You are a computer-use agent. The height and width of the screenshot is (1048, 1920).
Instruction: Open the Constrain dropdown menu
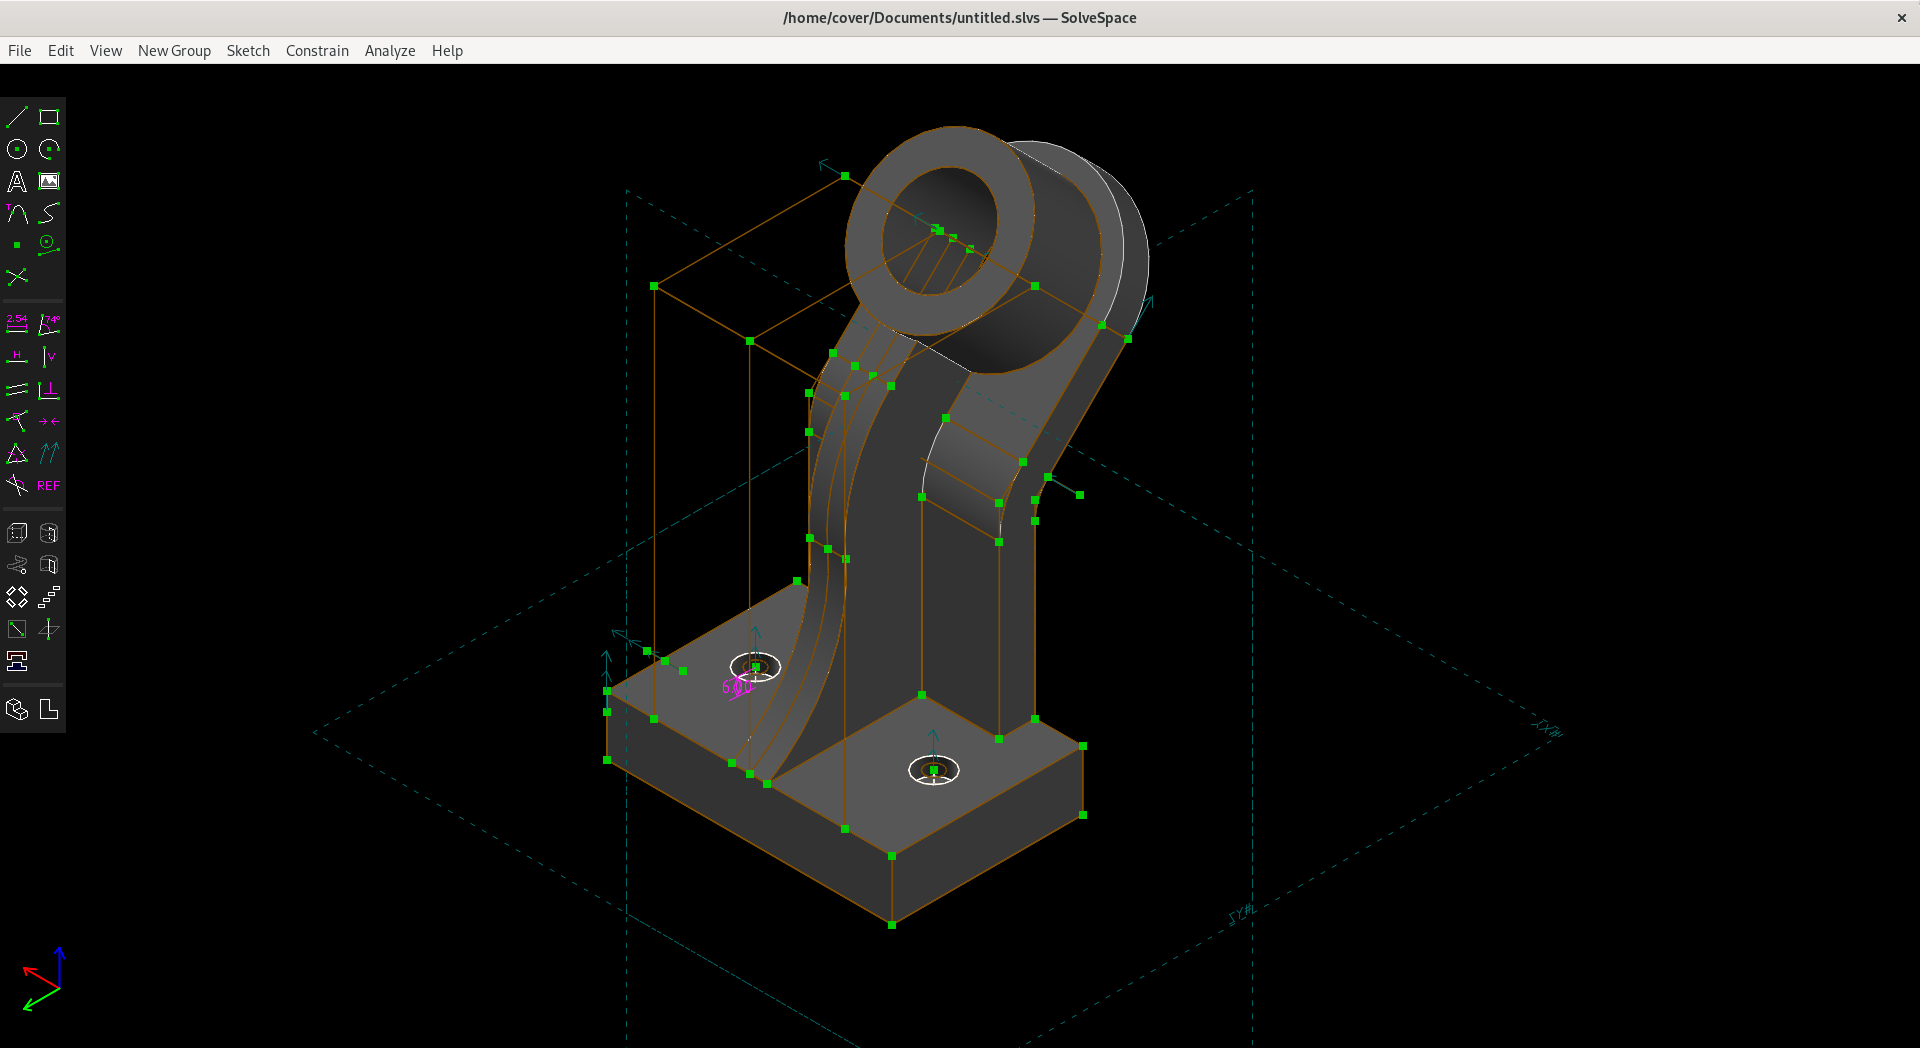[317, 51]
